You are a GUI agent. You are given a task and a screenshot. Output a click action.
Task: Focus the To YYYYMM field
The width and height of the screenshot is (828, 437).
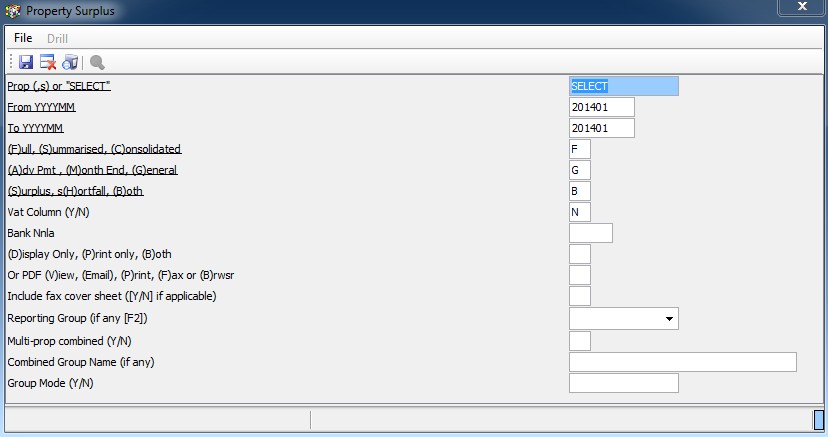(601, 129)
